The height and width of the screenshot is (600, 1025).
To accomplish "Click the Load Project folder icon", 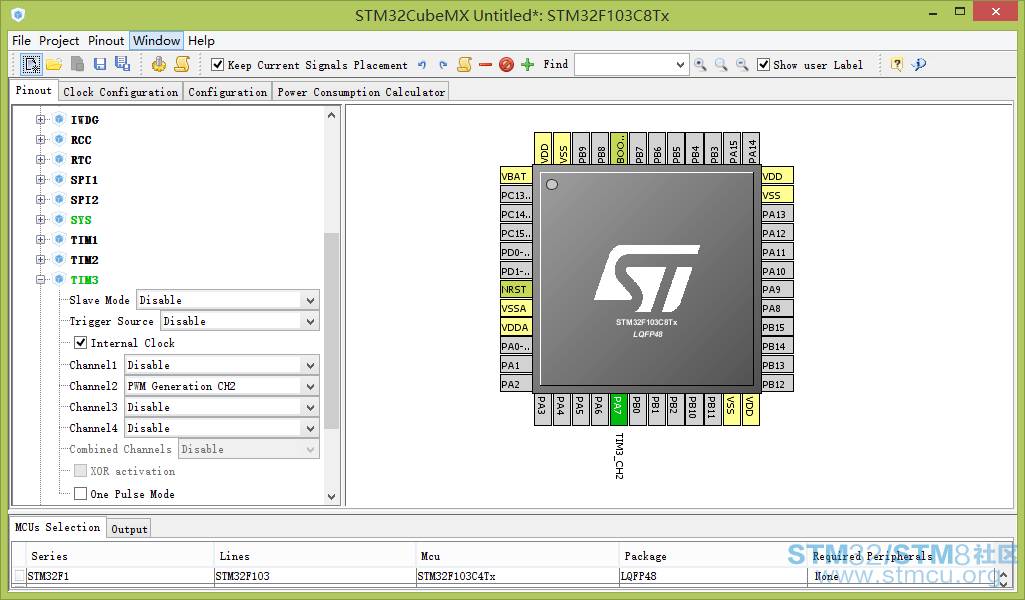I will 54,64.
